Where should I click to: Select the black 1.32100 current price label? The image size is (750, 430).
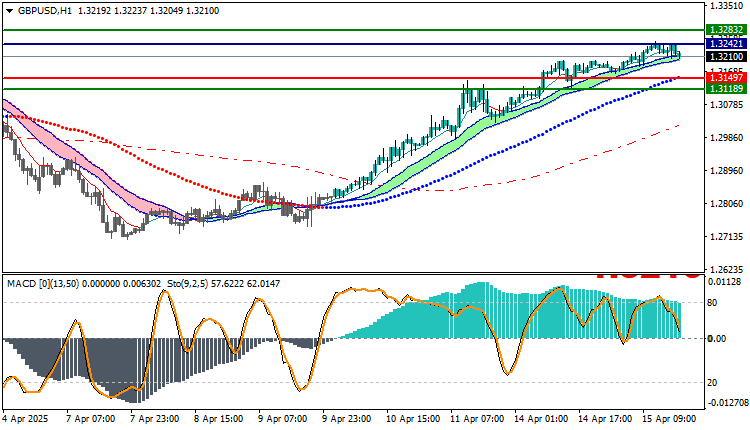pos(727,56)
